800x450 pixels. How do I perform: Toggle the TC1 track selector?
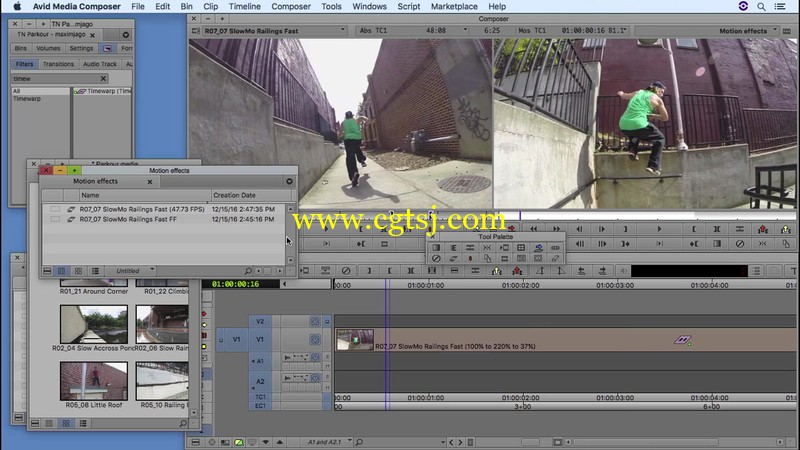pos(260,397)
